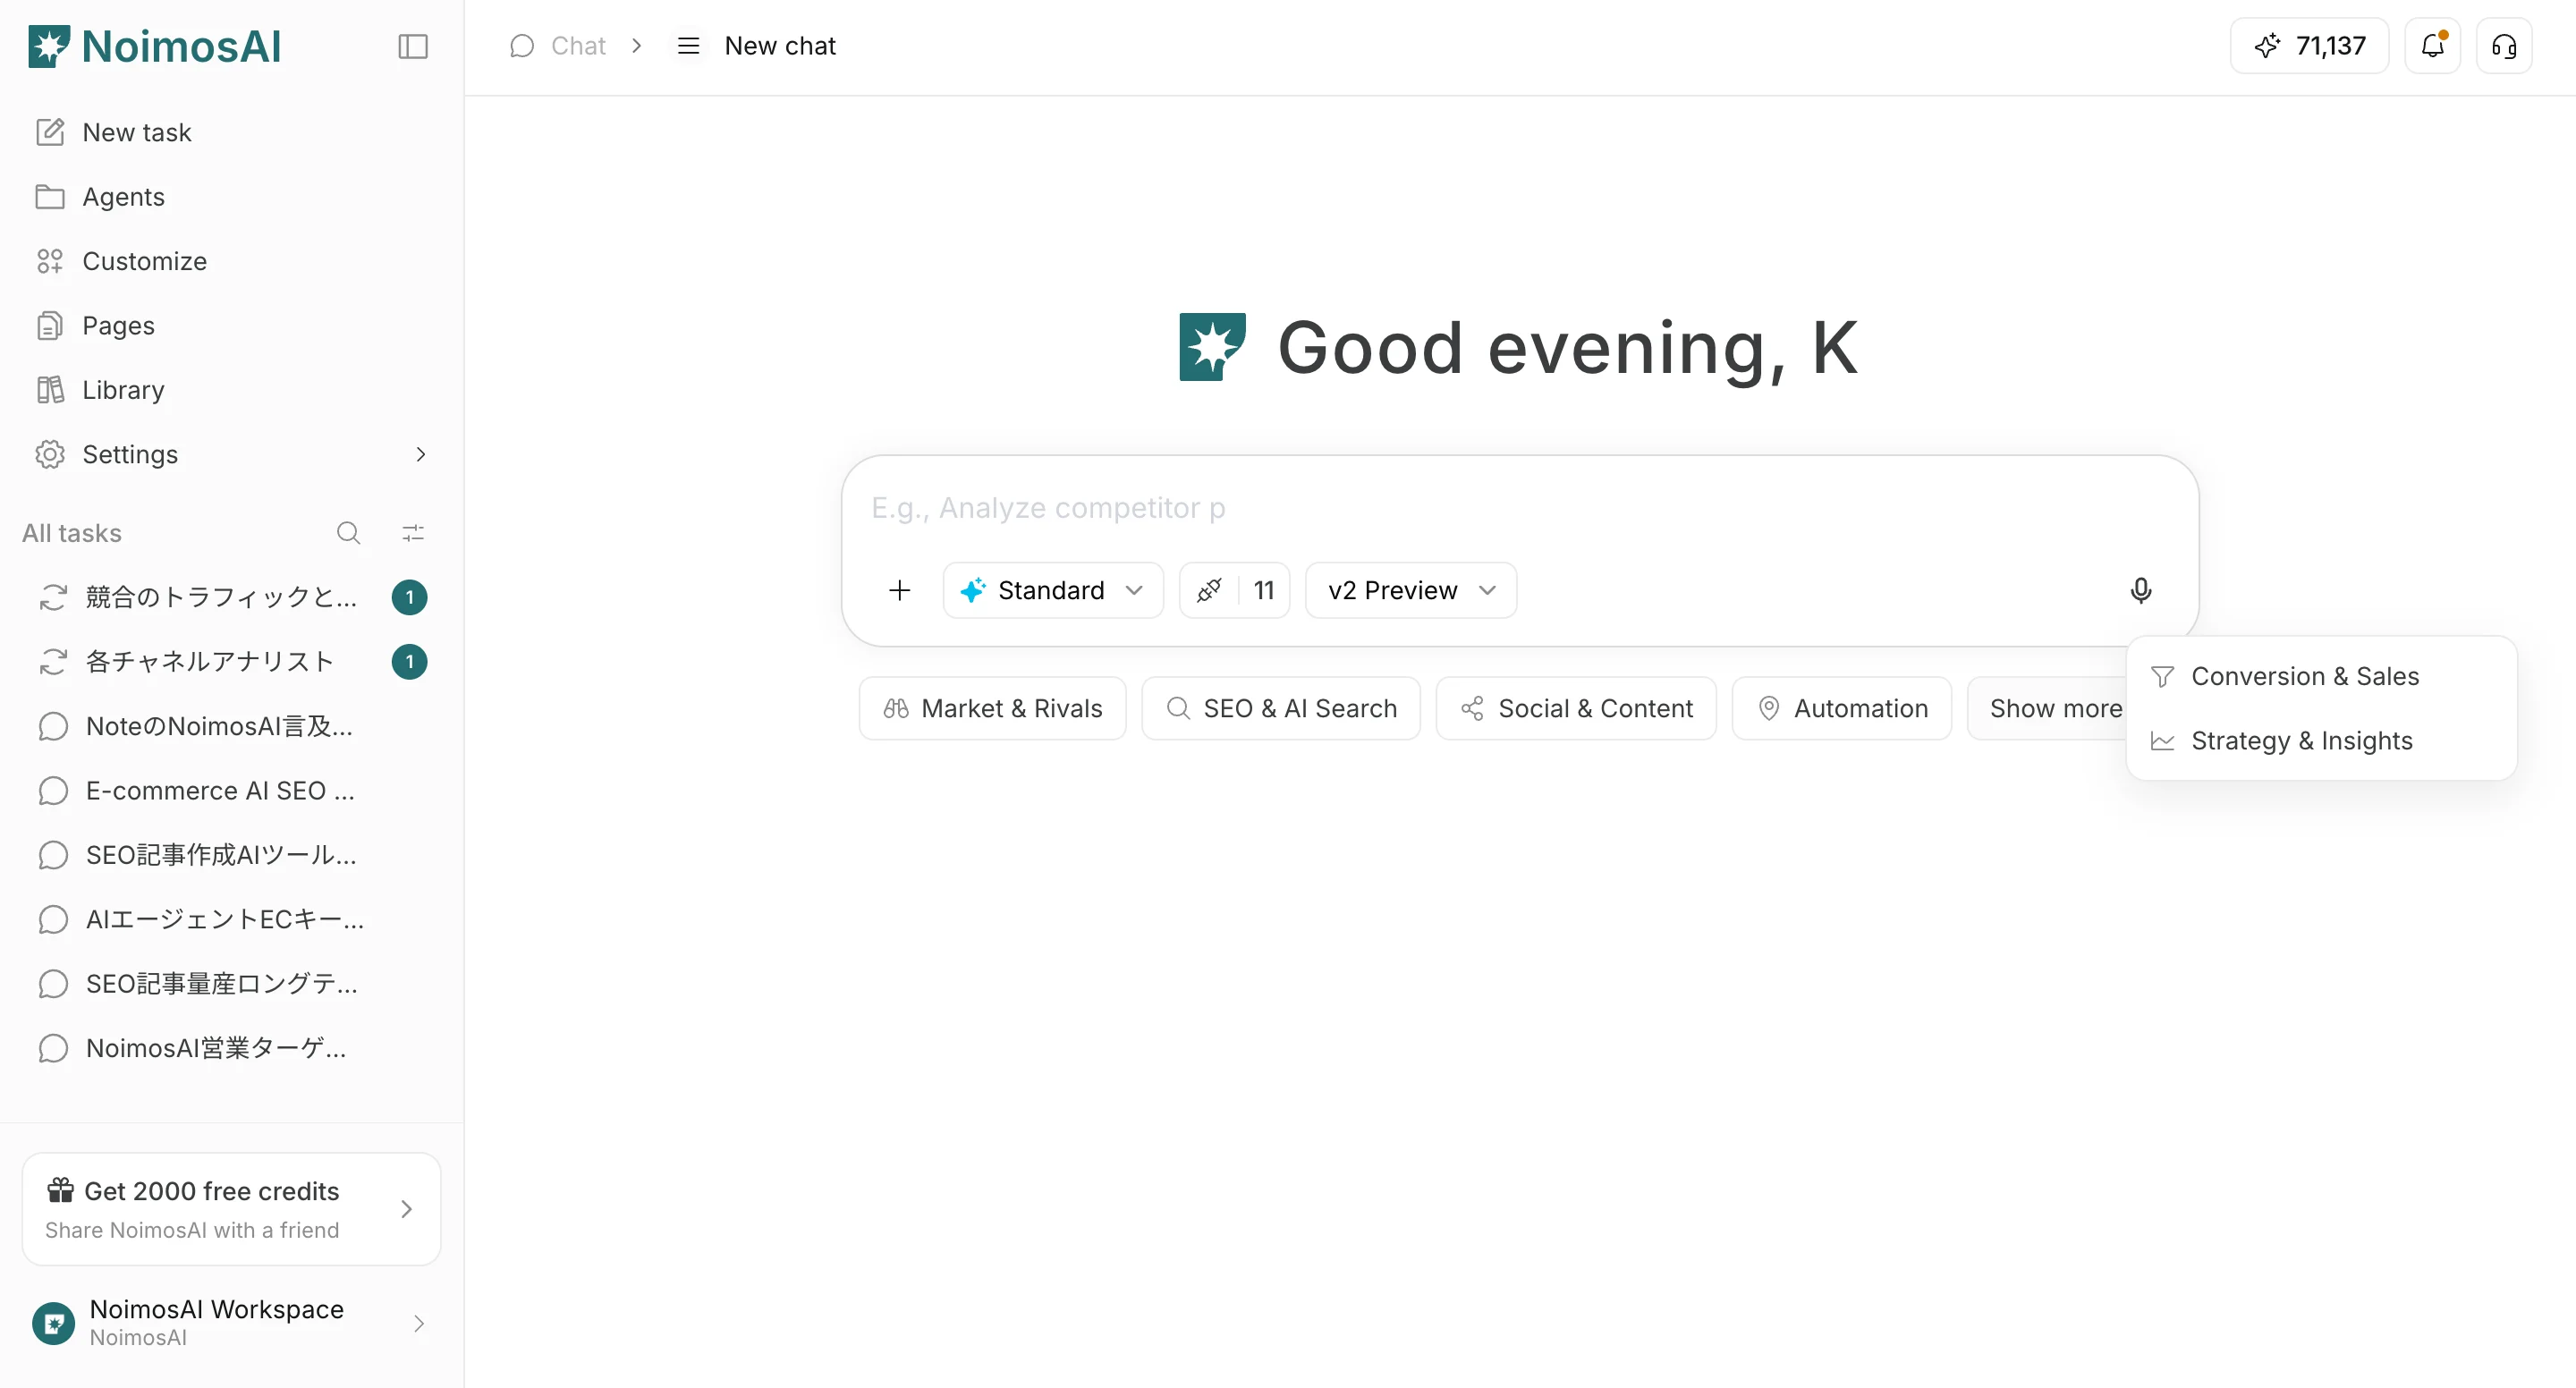Open notifications bell icon
Image resolution: width=2576 pixels, height=1388 pixels.
(2433, 46)
